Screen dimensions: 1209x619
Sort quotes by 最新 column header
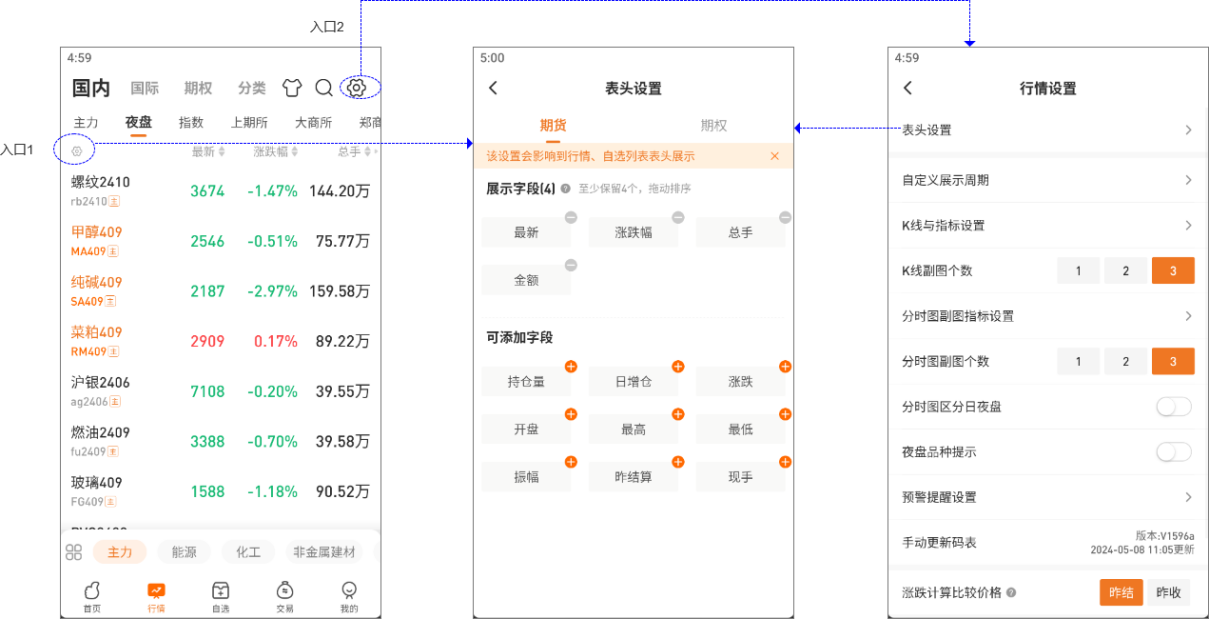point(208,151)
